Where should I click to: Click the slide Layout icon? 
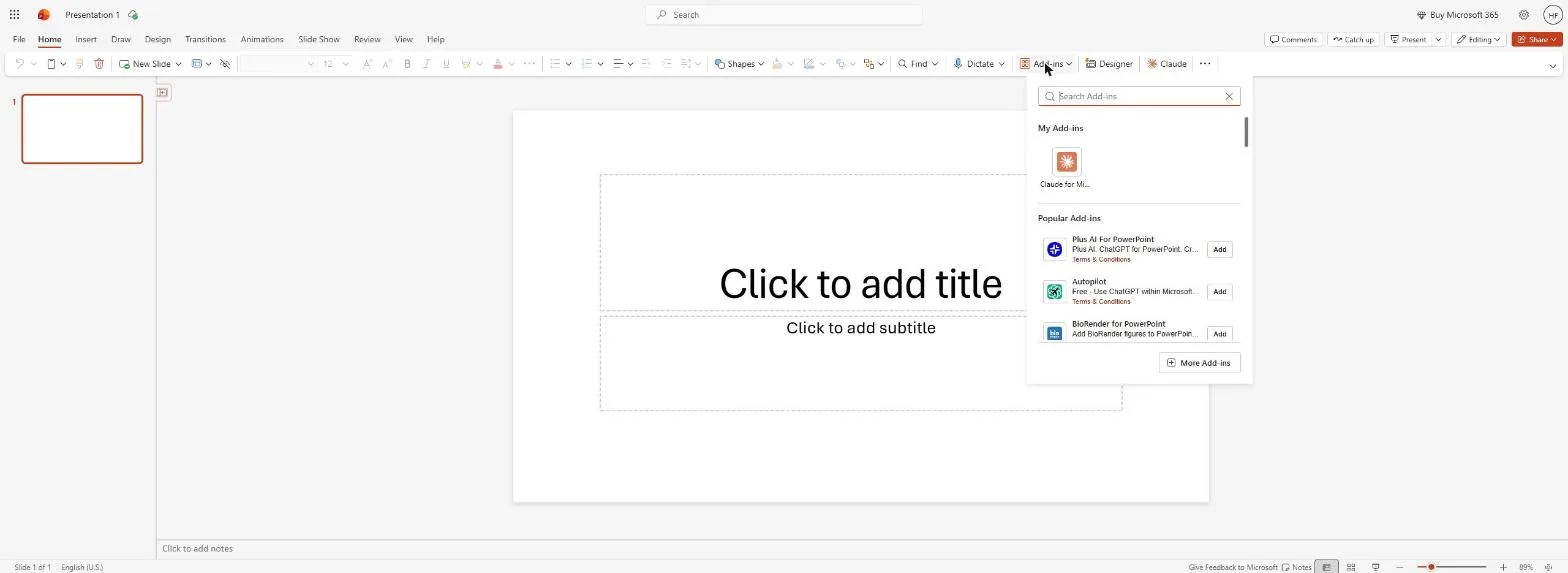196,64
